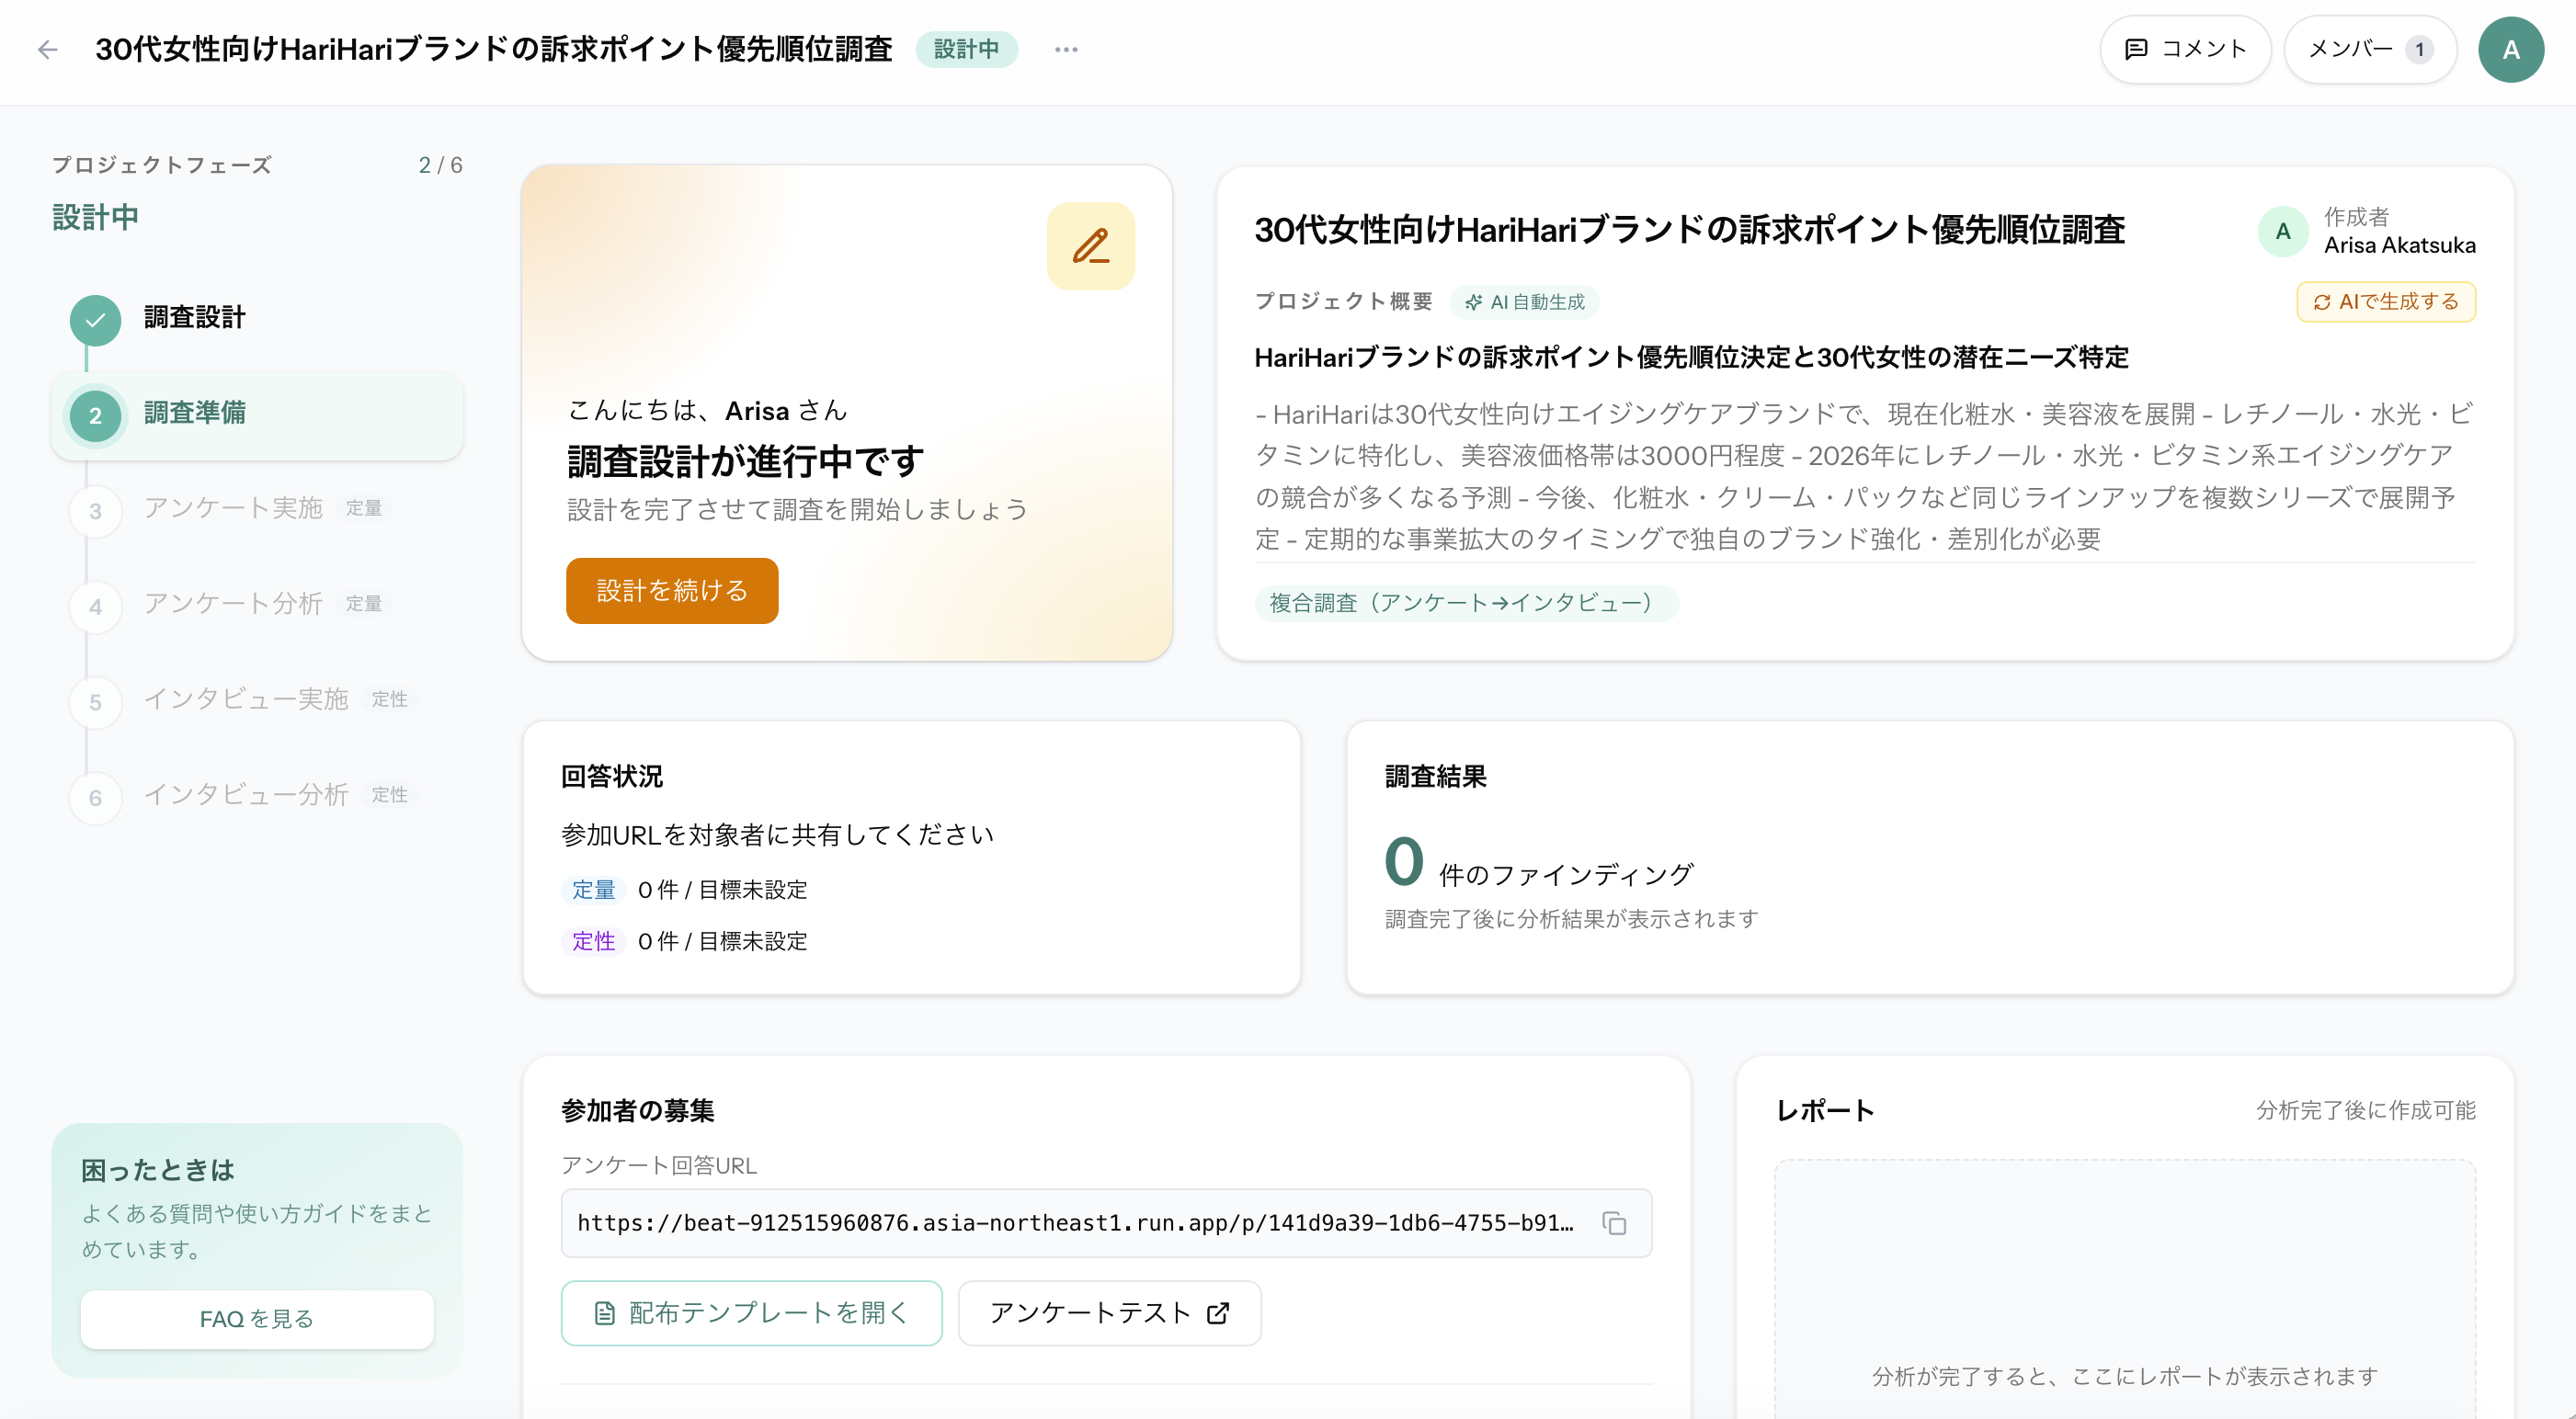Click the step number 6 circle

95,798
